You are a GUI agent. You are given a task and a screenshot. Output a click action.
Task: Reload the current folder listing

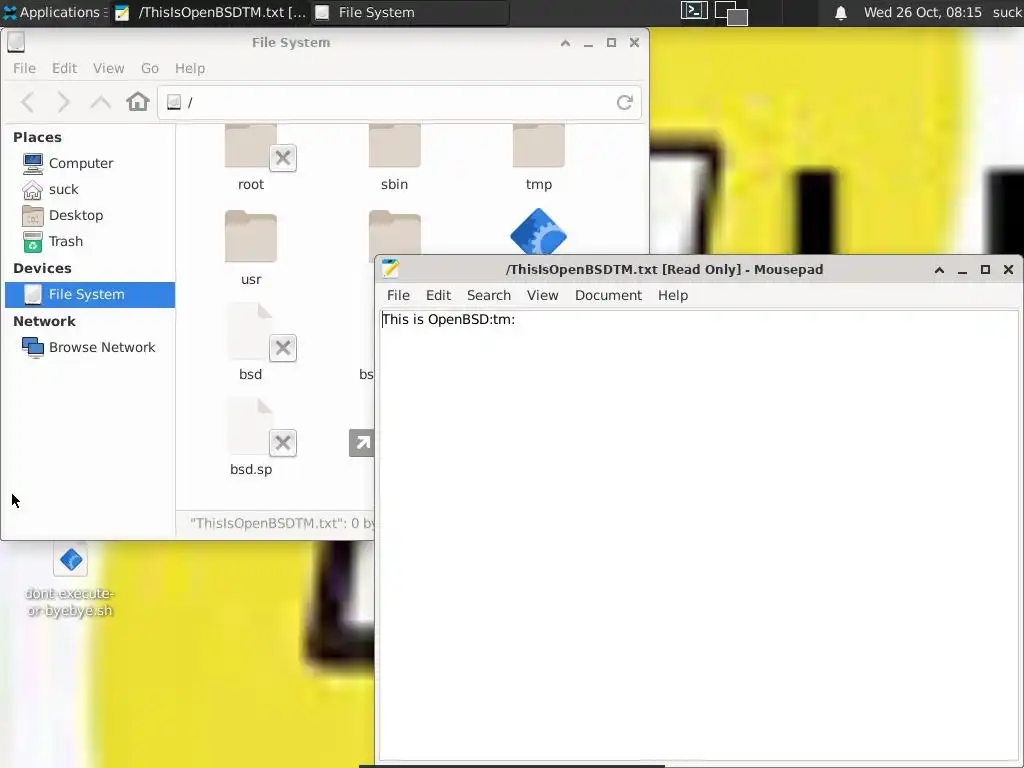coord(624,102)
